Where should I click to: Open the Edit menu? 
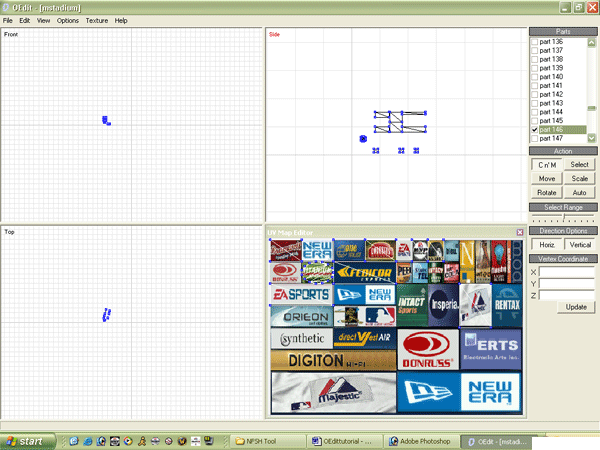click(x=24, y=21)
